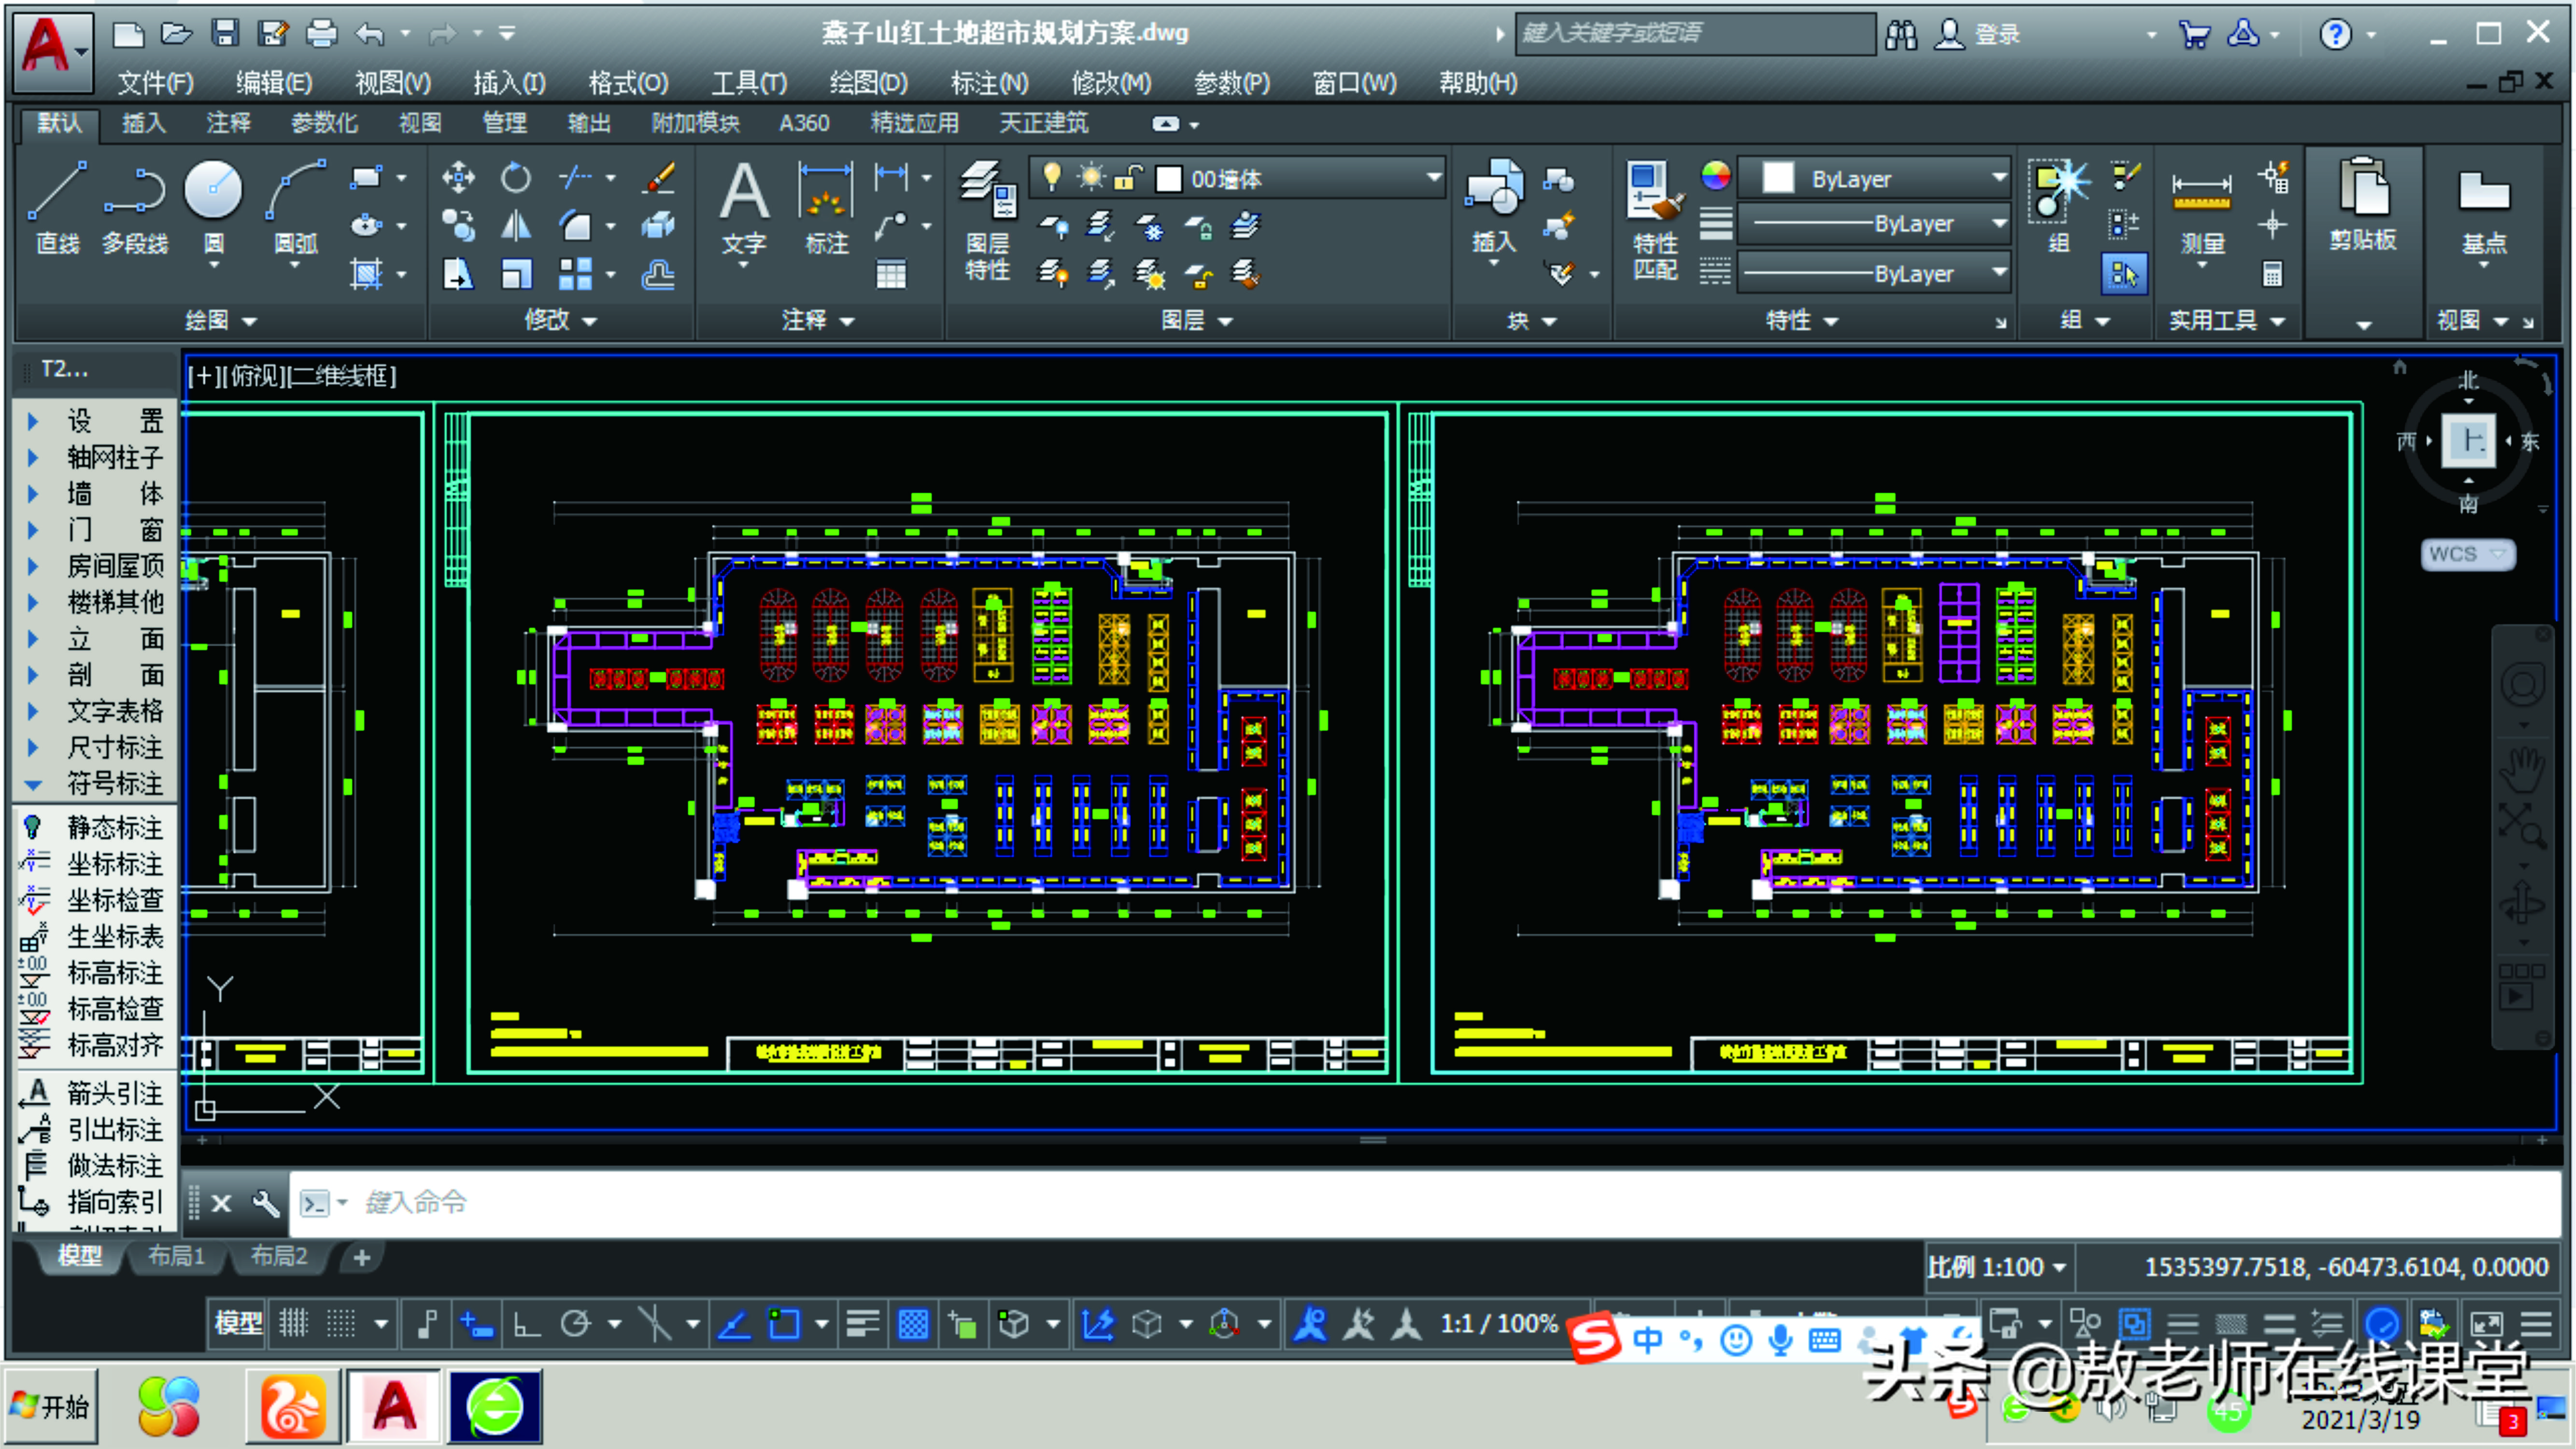Image resolution: width=2576 pixels, height=1449 pixels.
Task: Switch to the 注释 ribbon tab
Action: [x=228, y=123]
